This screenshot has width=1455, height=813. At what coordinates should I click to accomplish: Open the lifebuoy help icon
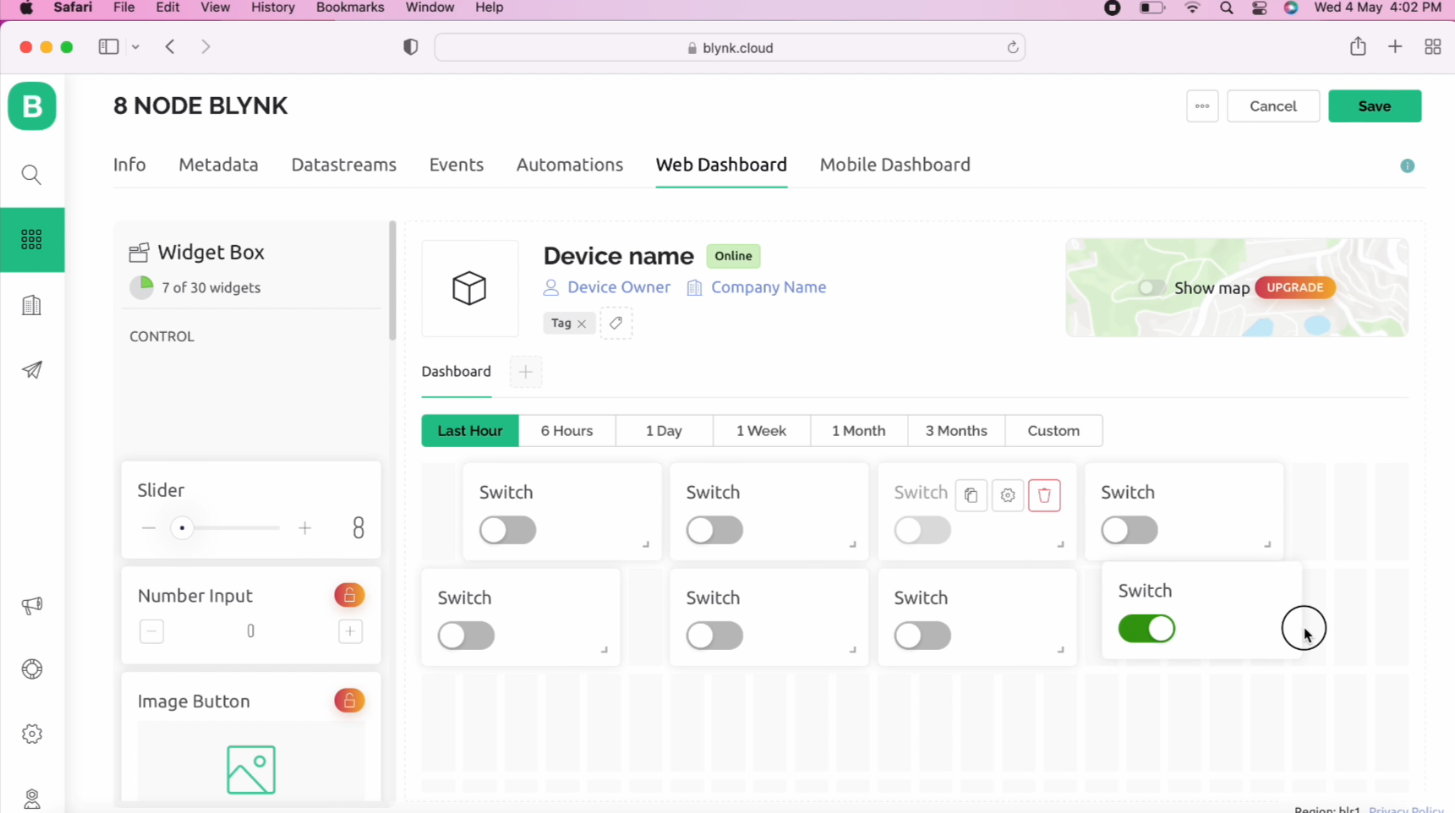32,669
